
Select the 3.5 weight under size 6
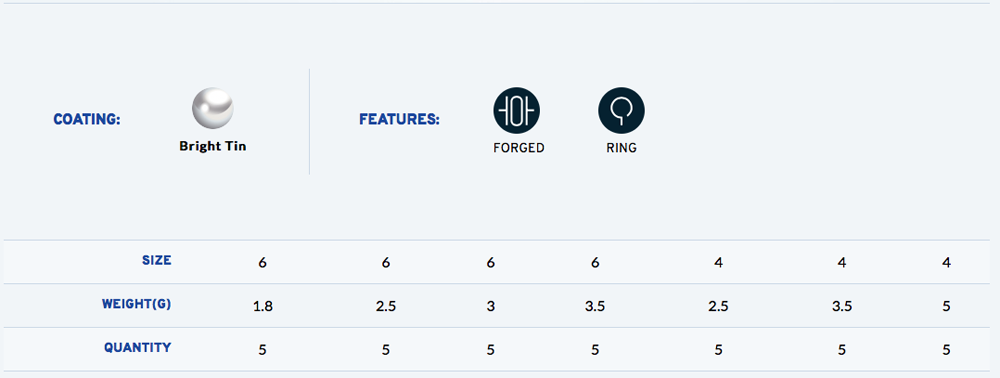click(x=595, y=306)
